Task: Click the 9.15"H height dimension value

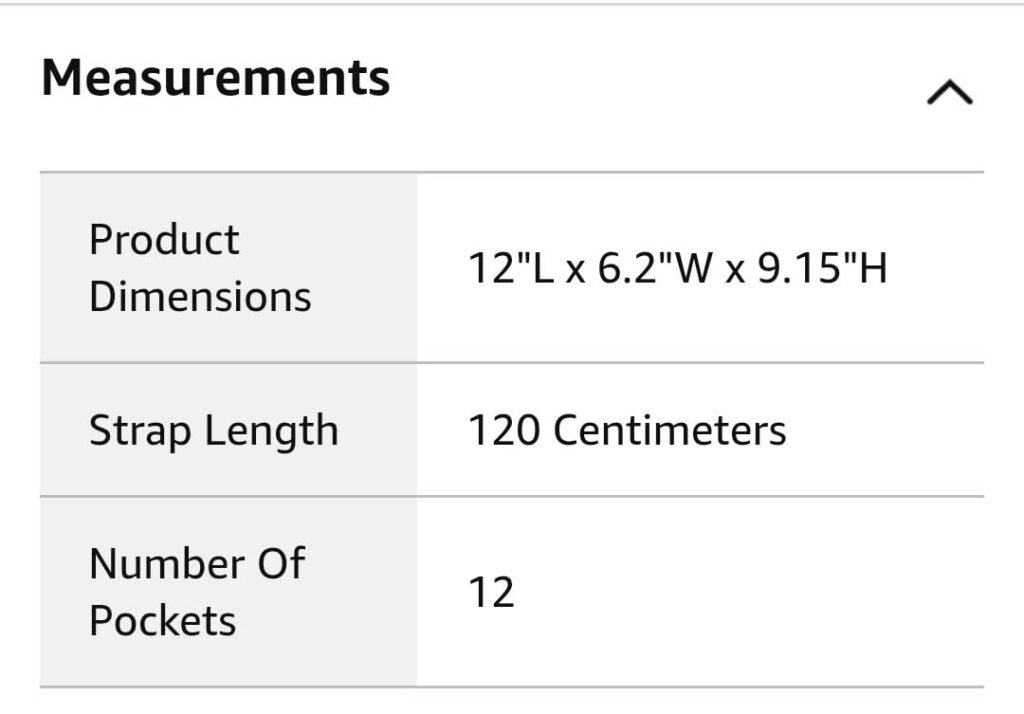Action: coord(822,268)
